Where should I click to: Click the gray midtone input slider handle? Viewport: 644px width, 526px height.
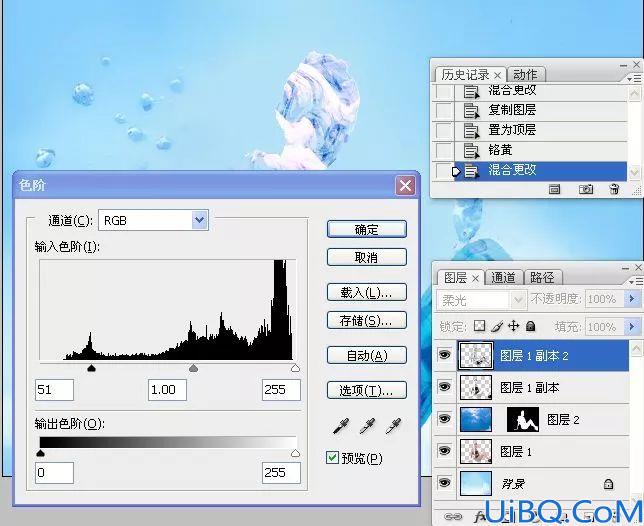pos(193,368)
